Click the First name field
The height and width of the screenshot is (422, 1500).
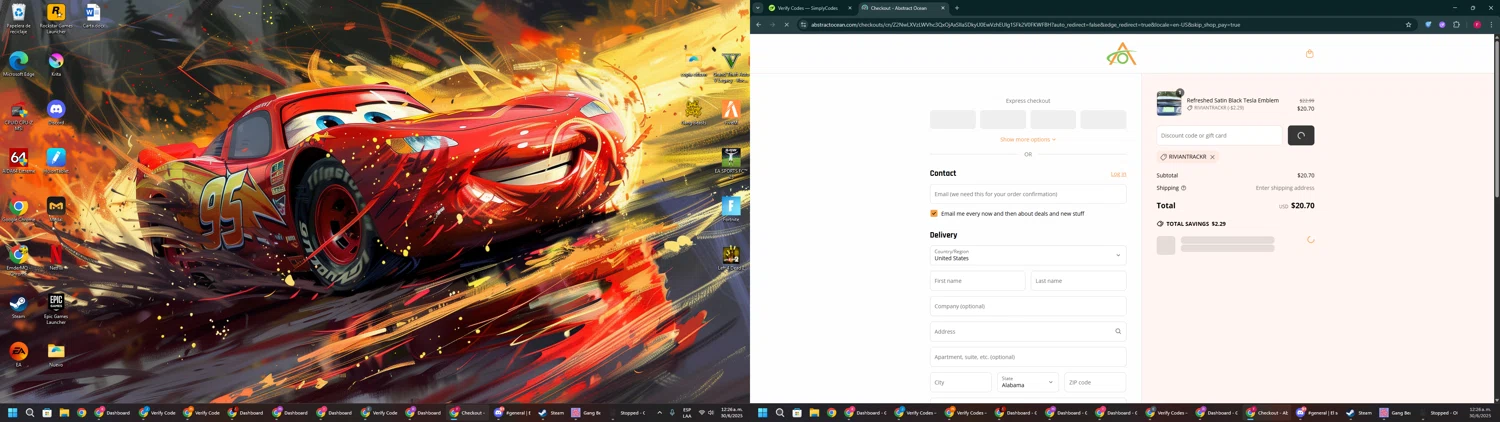click(x=977, y=281)
